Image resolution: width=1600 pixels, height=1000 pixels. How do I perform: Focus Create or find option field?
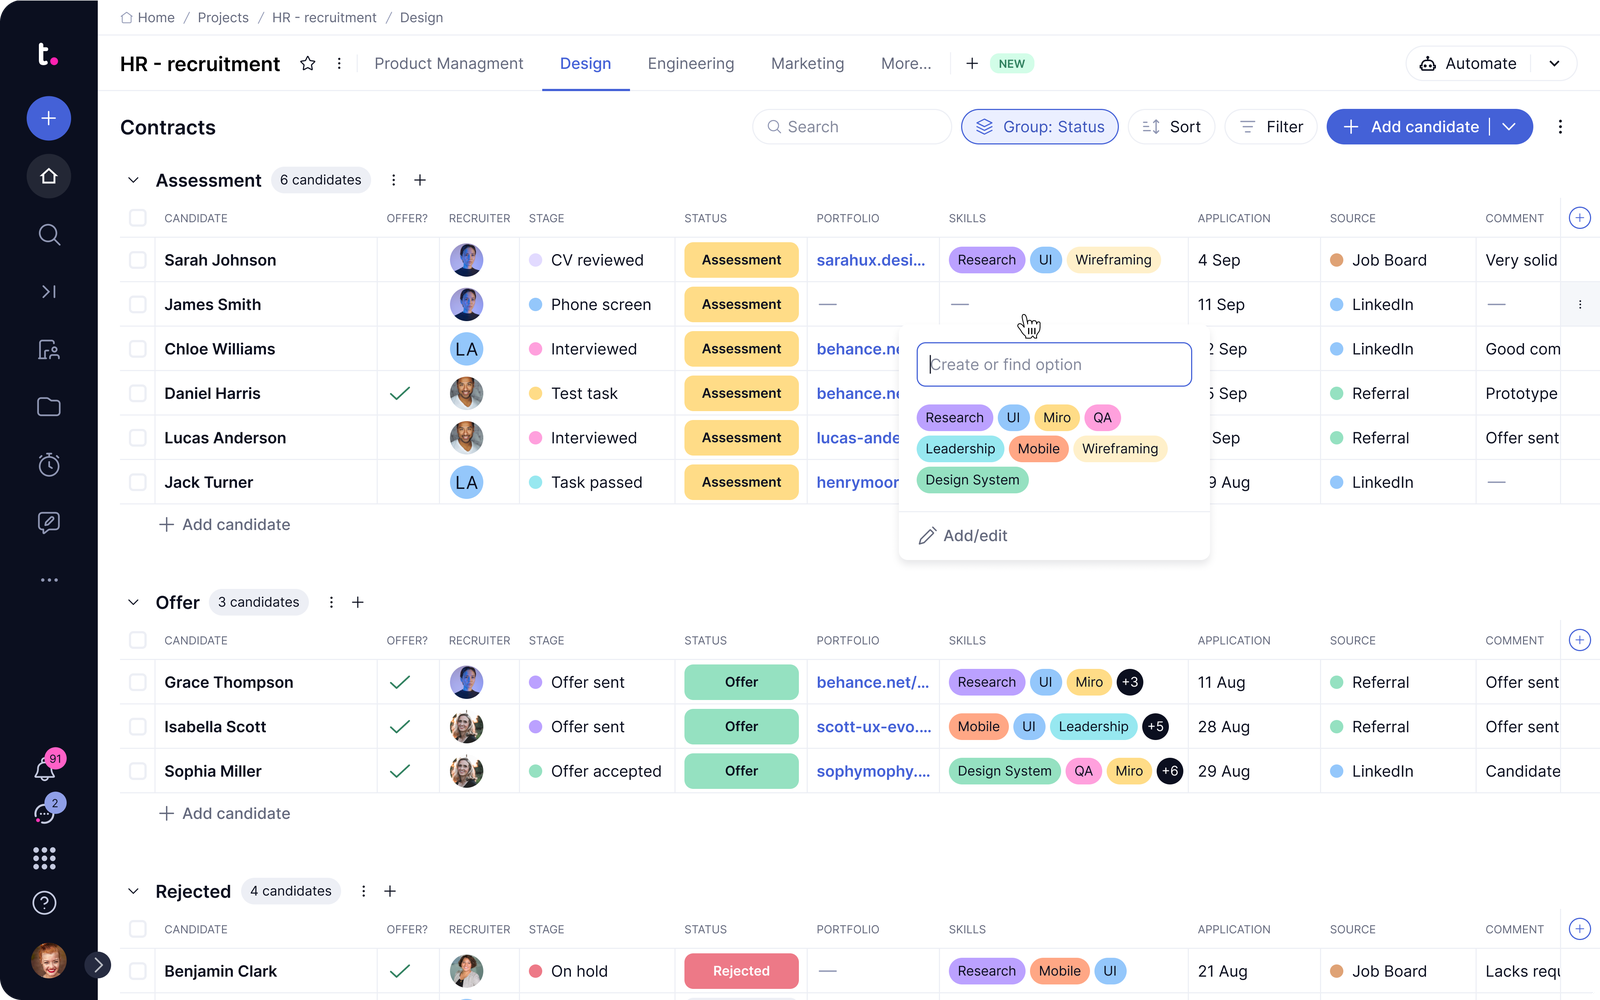pos(1054,365)
